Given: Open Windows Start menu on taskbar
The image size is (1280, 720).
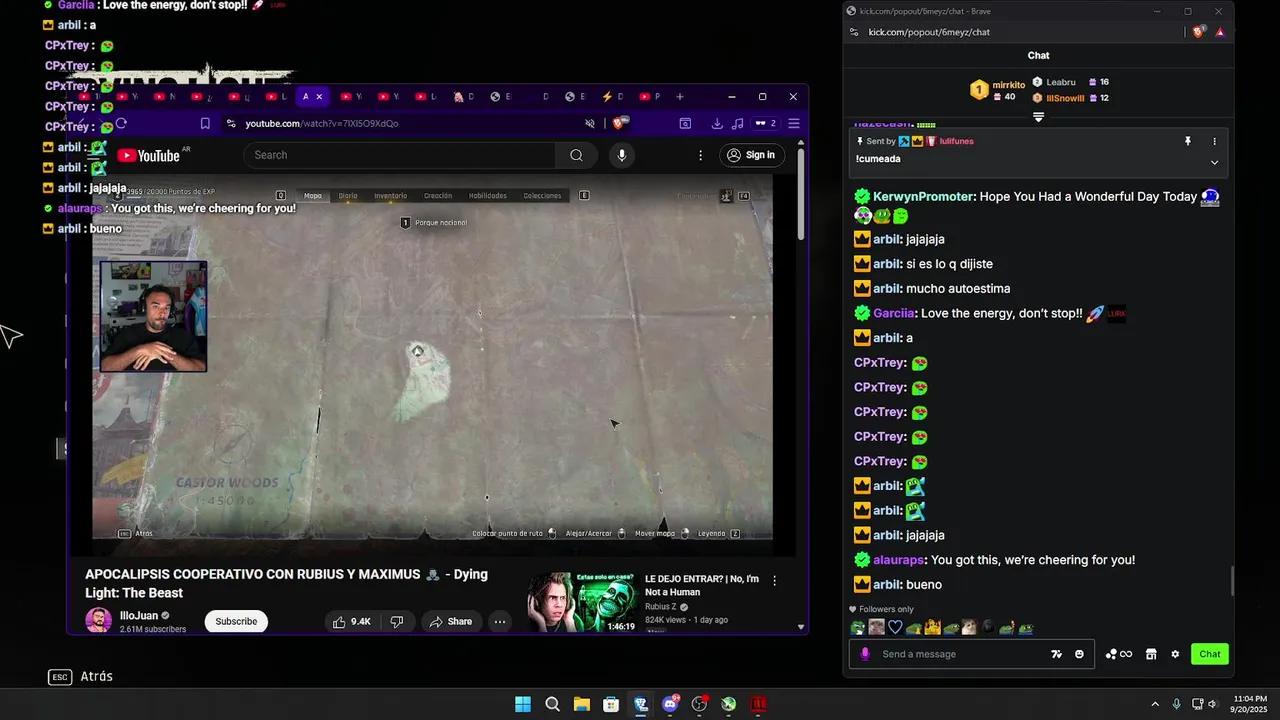Looking at the screenshot, I should 523,704.
